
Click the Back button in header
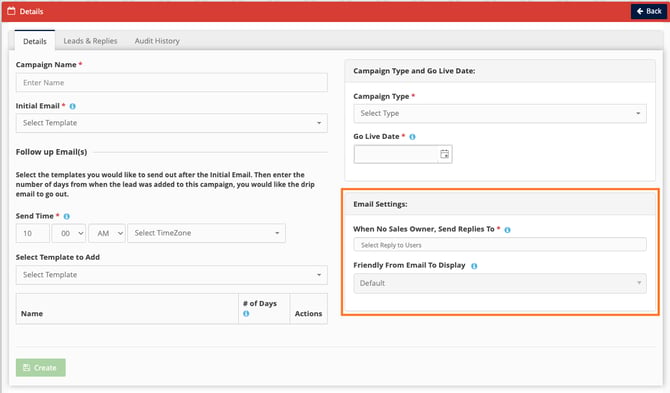(x=649, y=12)
